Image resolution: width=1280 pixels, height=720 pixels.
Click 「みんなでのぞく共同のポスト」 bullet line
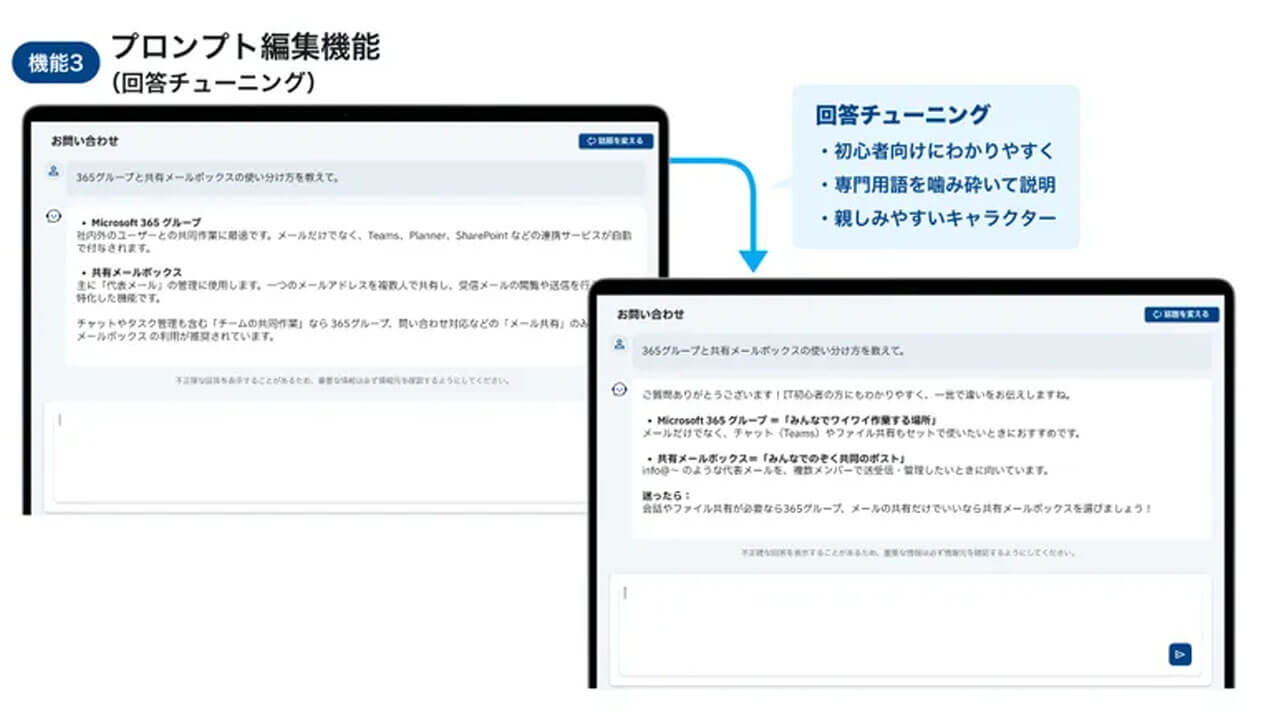coord(776,458)
